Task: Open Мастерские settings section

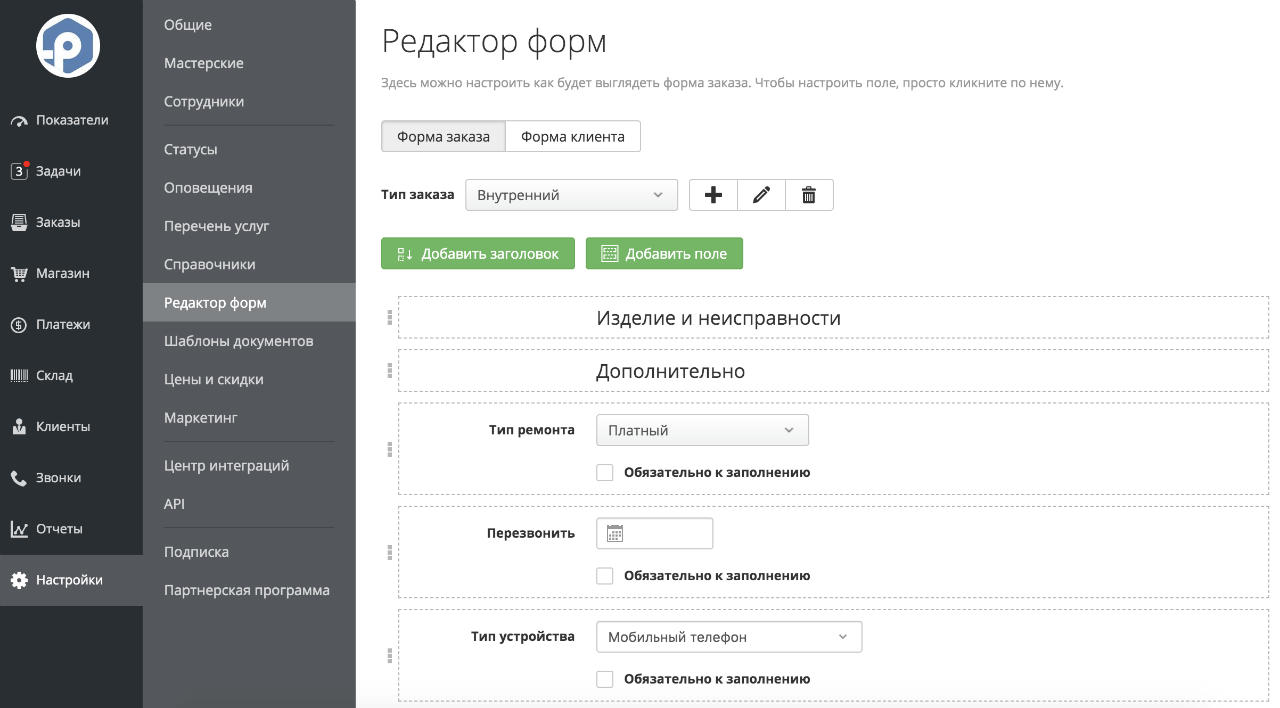Action: click(204, 63)
